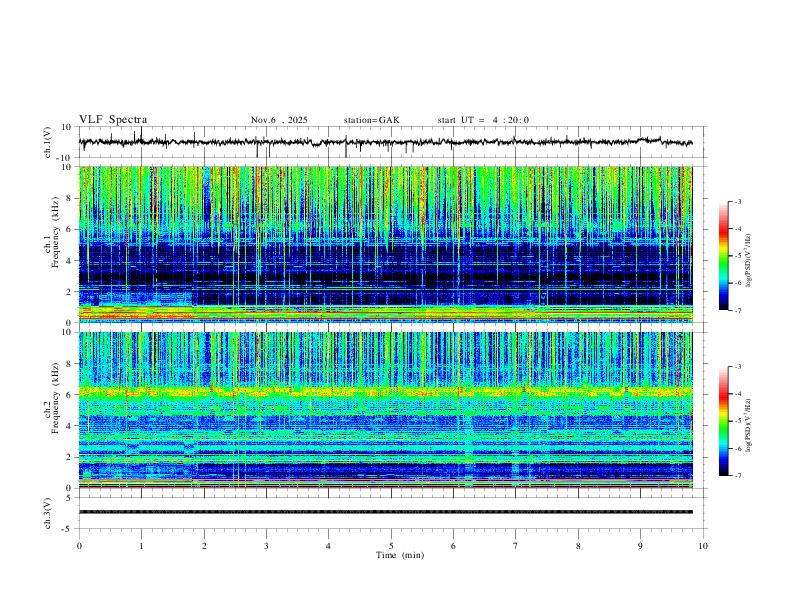Click the "2" kHz tick on ch.2 spectrogram
The width and height of the screenshot is (792, 612).
pyautogui.click(x=70, y=457)
